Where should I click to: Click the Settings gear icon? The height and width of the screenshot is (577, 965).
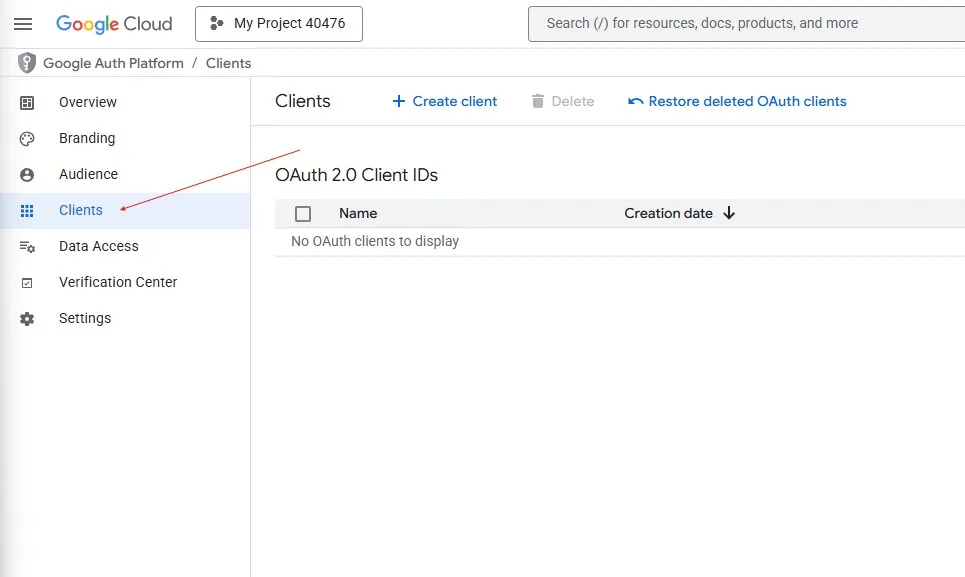(27, 319)
